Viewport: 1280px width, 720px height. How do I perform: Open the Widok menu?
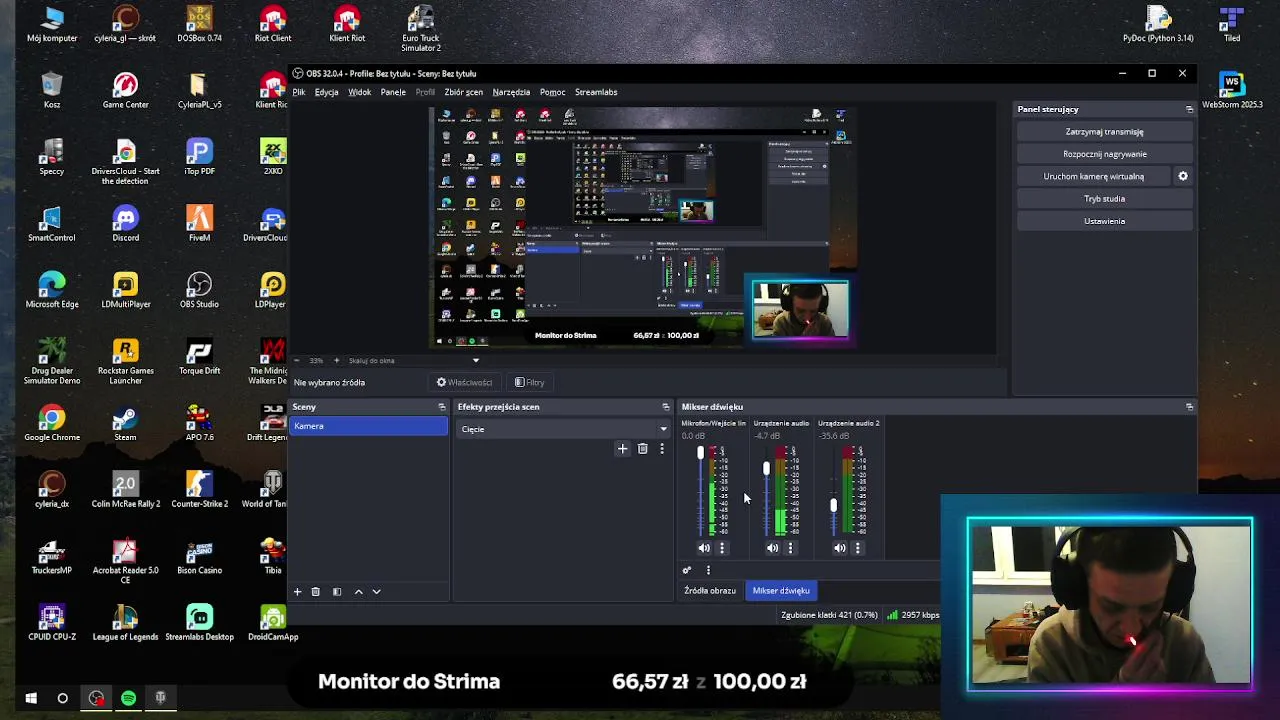coord(359,92)
